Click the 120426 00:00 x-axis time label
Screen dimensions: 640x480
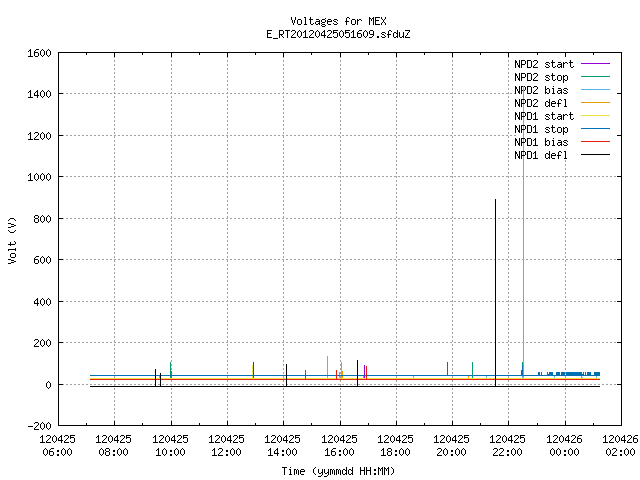(x=564, y=446)
